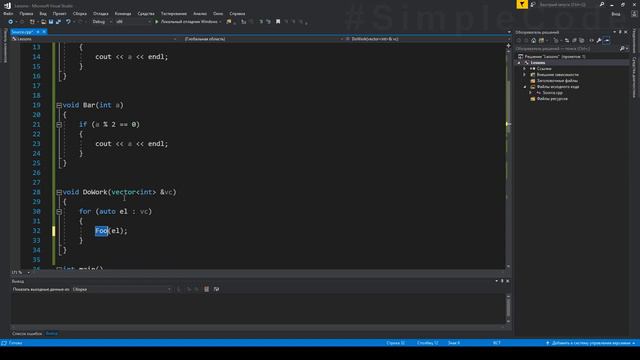
Task: Pin the Solution Explorer panel with pushpin icon
Action: [620, 32]
